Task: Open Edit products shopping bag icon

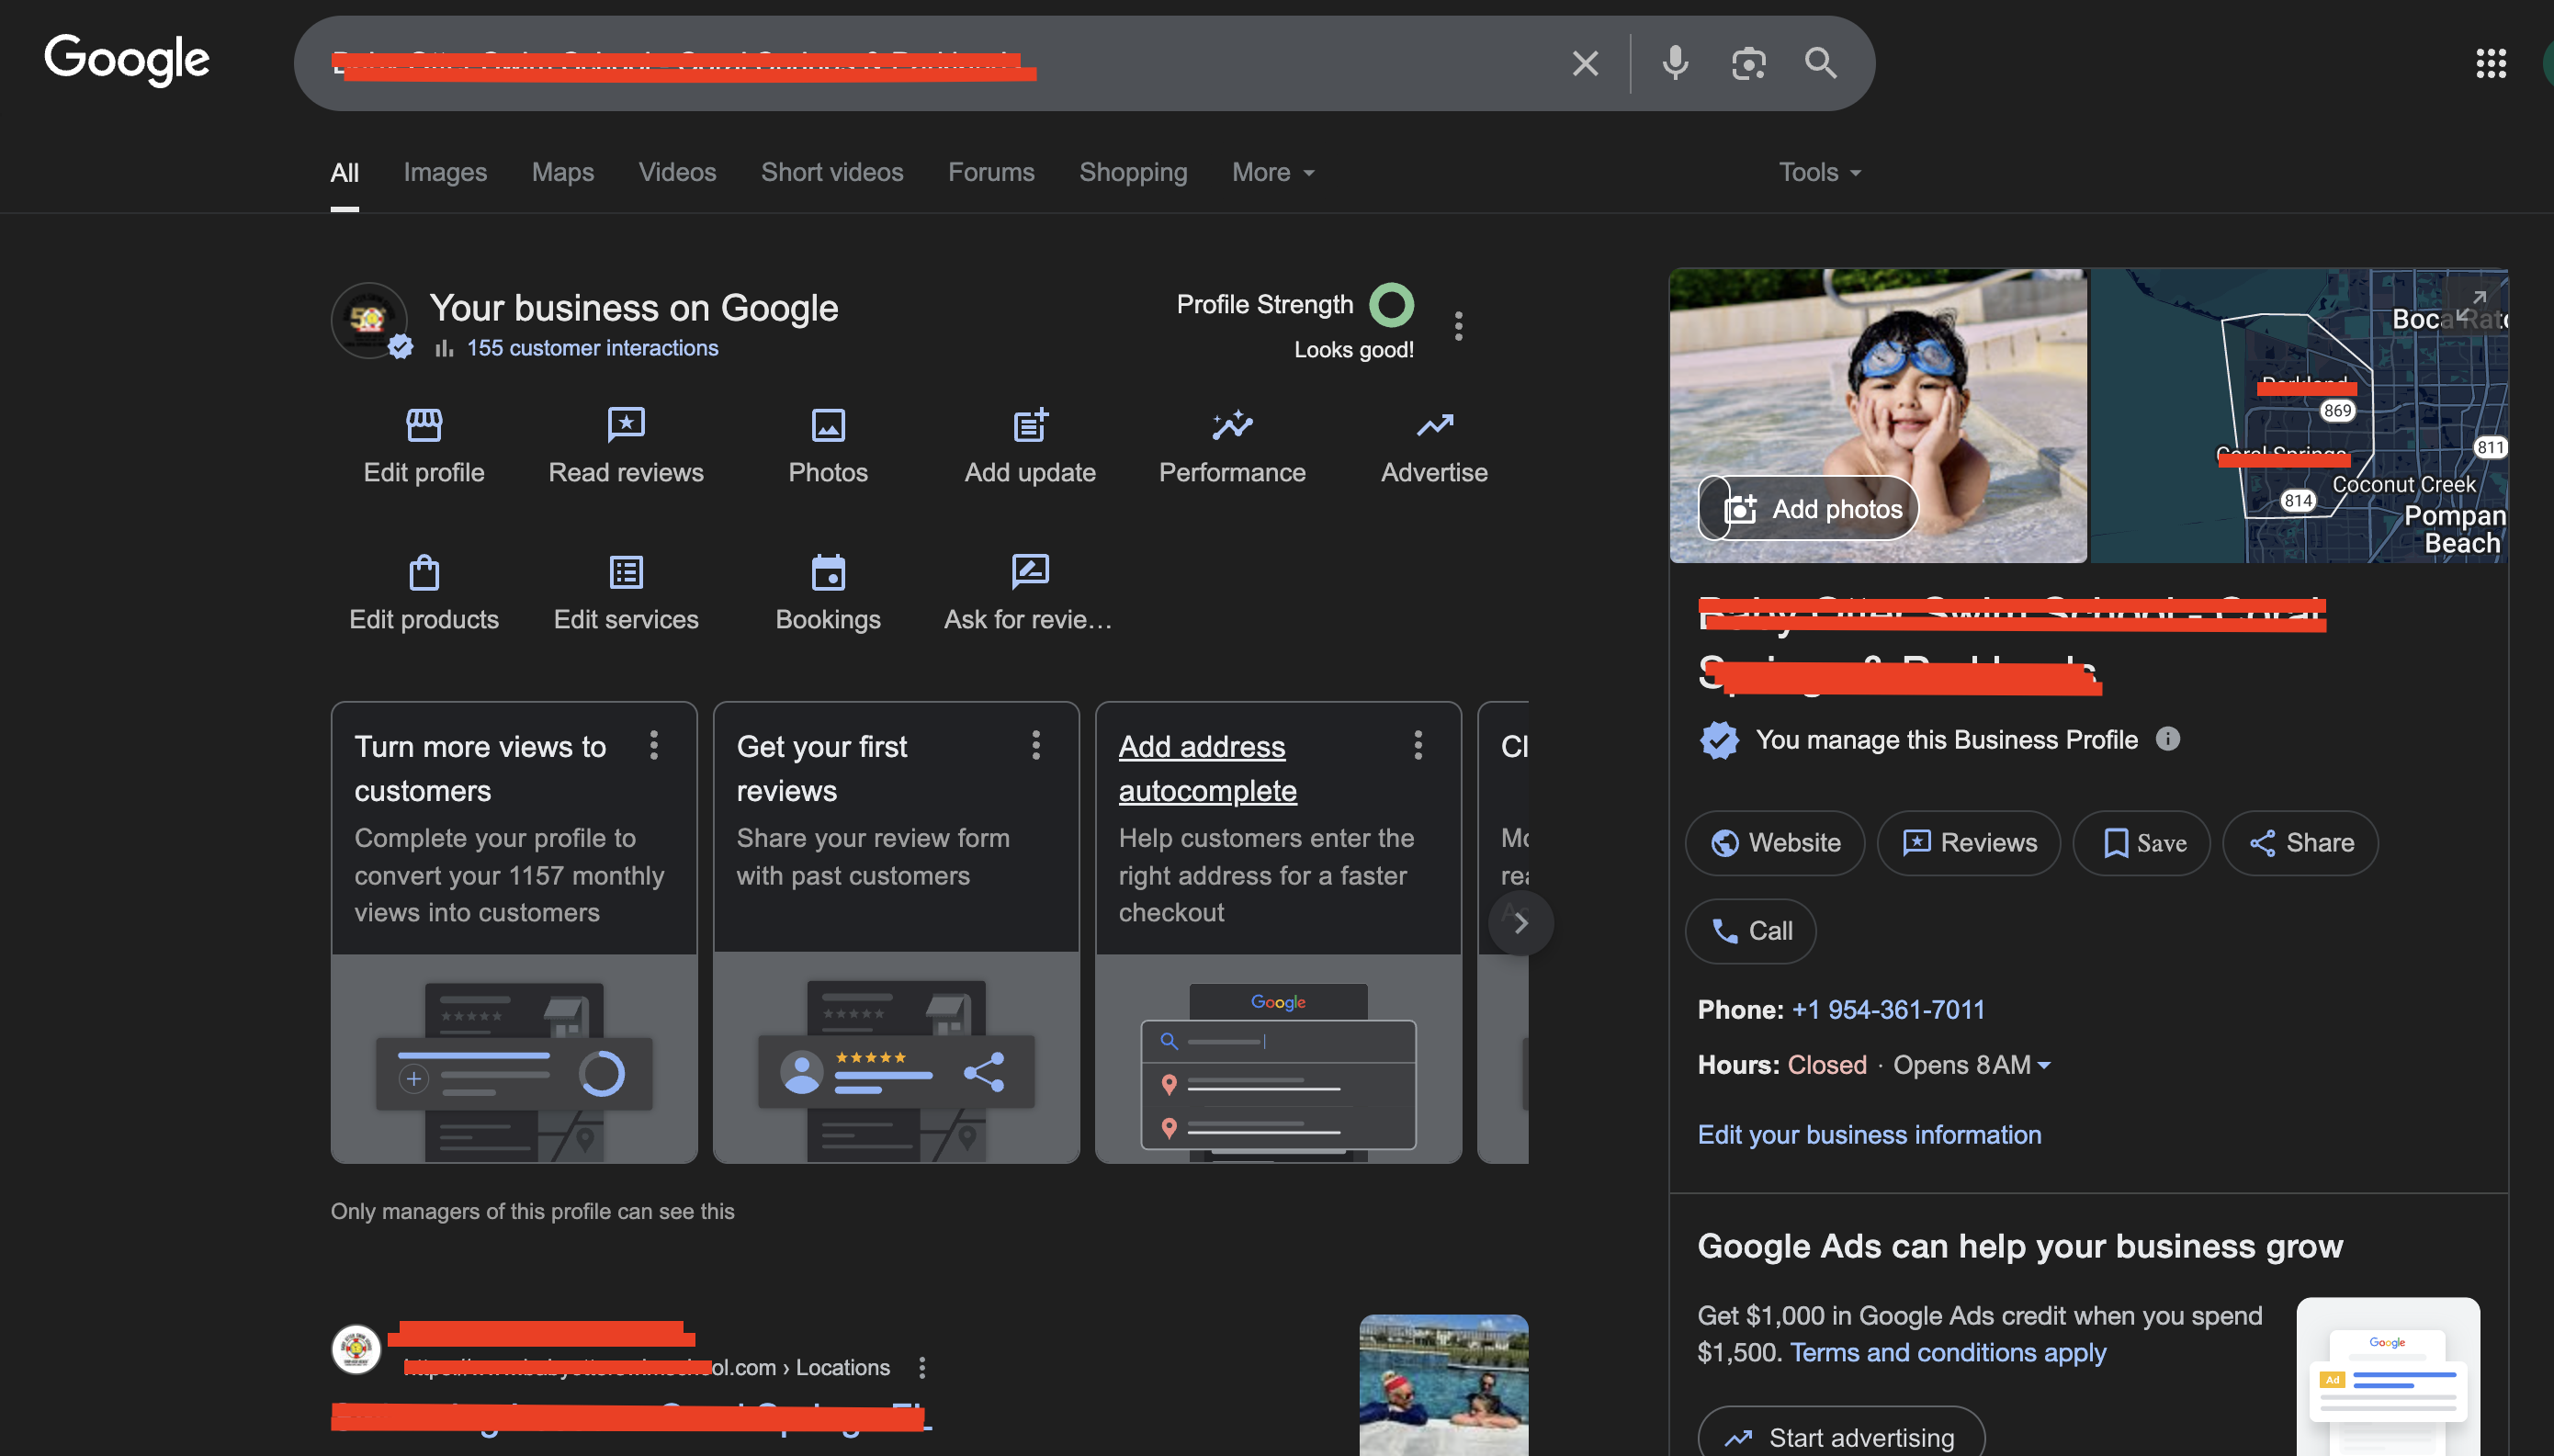Action: click(424, 572)
